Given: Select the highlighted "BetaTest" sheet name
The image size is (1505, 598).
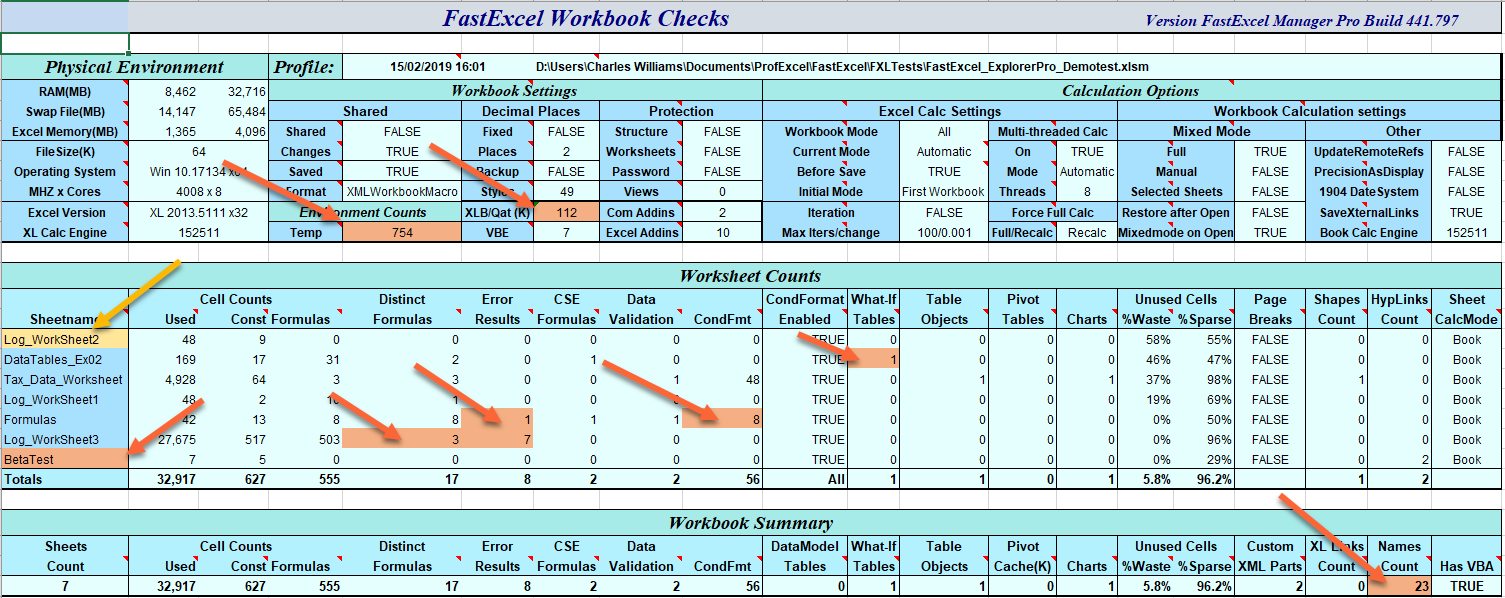Looking at the screenshot, I should pos(65,460).
